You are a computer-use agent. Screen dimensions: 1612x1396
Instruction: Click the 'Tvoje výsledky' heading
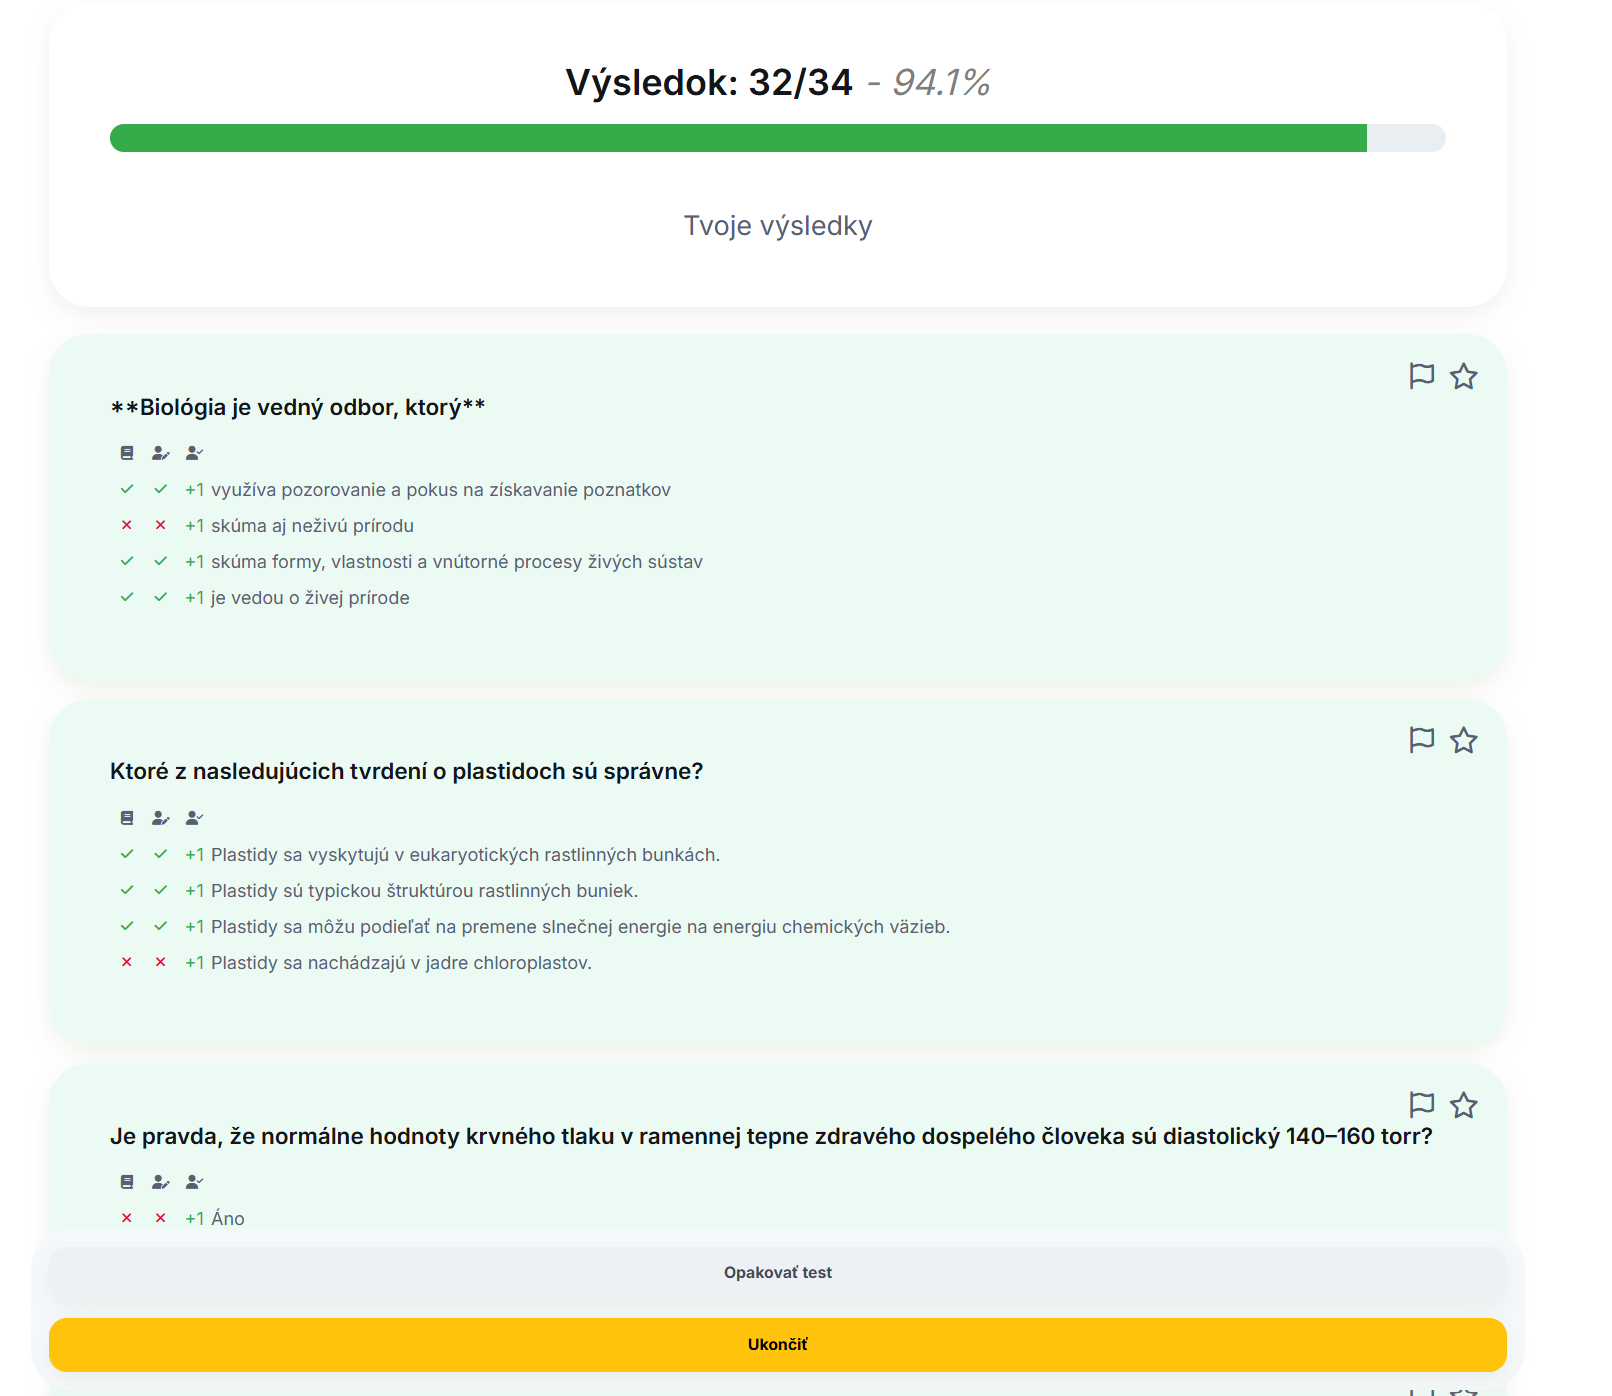(777, 226)
